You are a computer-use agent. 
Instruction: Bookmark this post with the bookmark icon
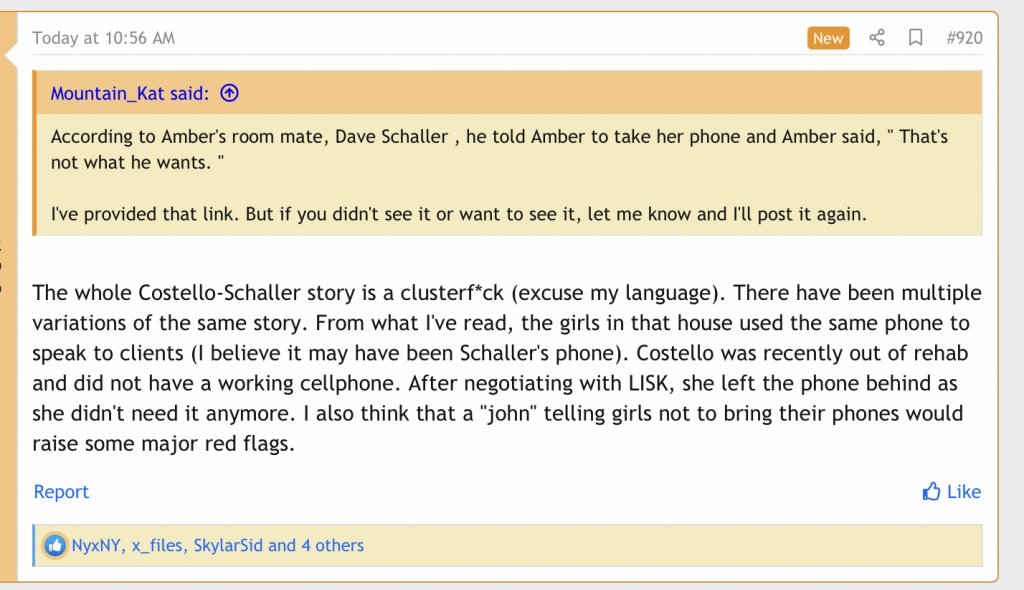click(x=915, y=38)
